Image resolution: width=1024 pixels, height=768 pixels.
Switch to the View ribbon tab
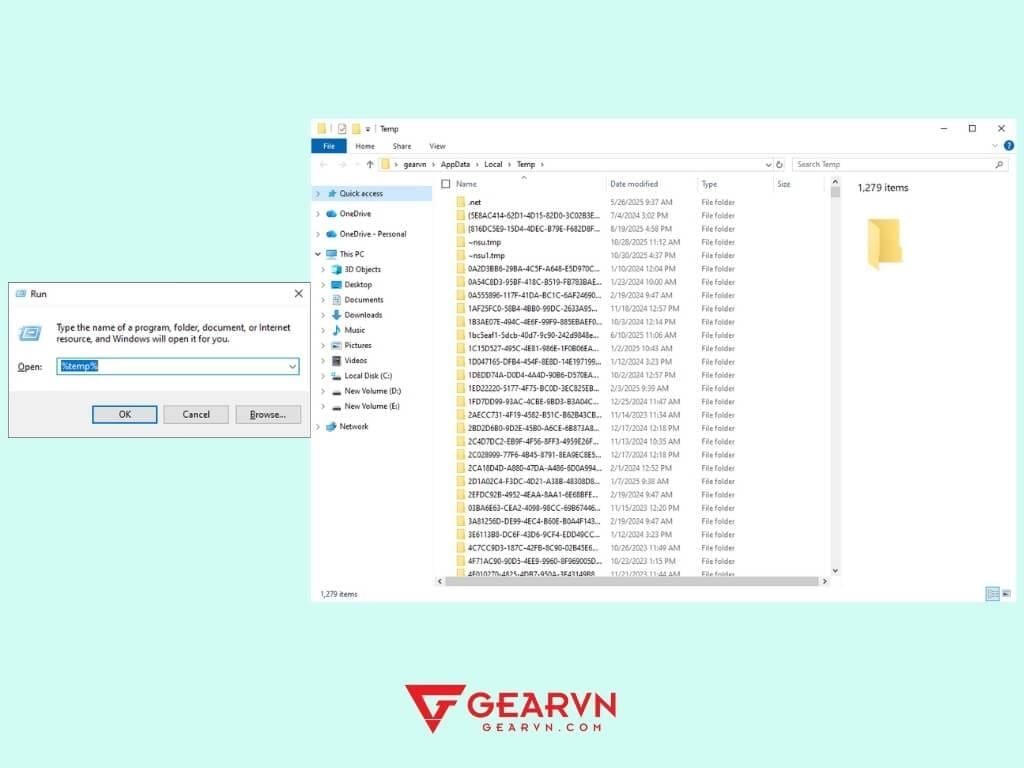tap(437, 145)
